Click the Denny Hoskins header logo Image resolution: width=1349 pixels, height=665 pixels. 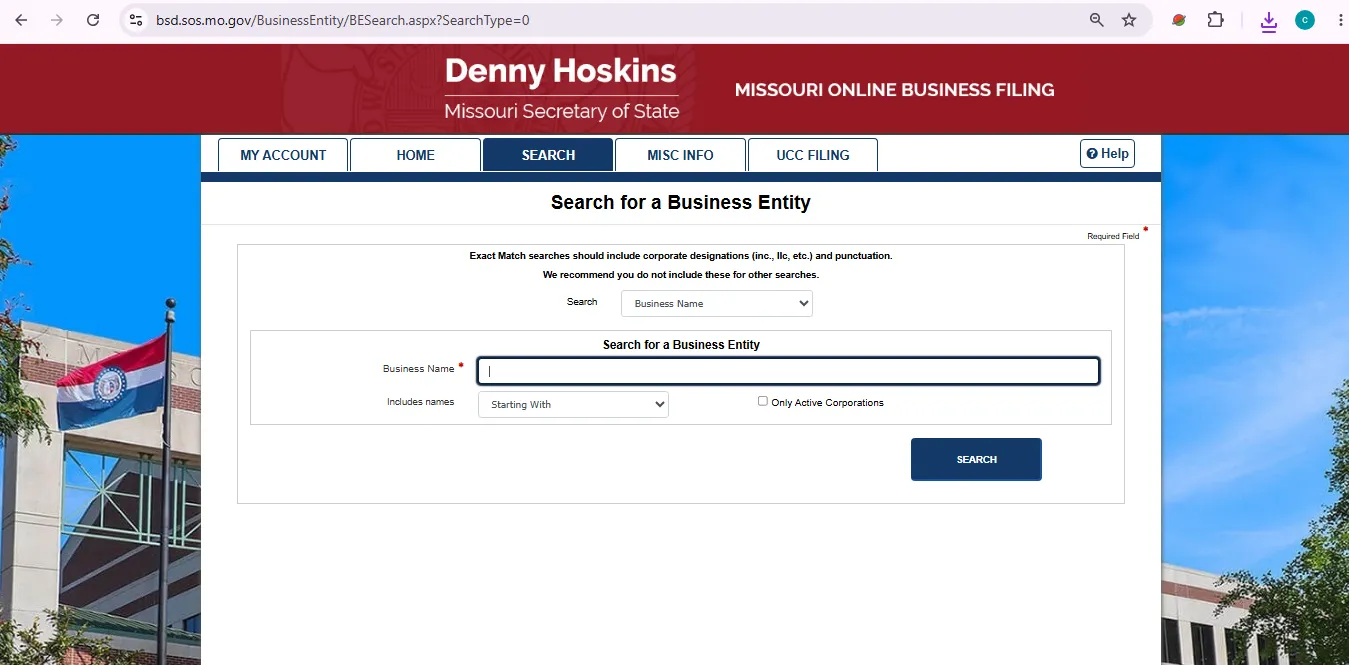coord(561,88)
